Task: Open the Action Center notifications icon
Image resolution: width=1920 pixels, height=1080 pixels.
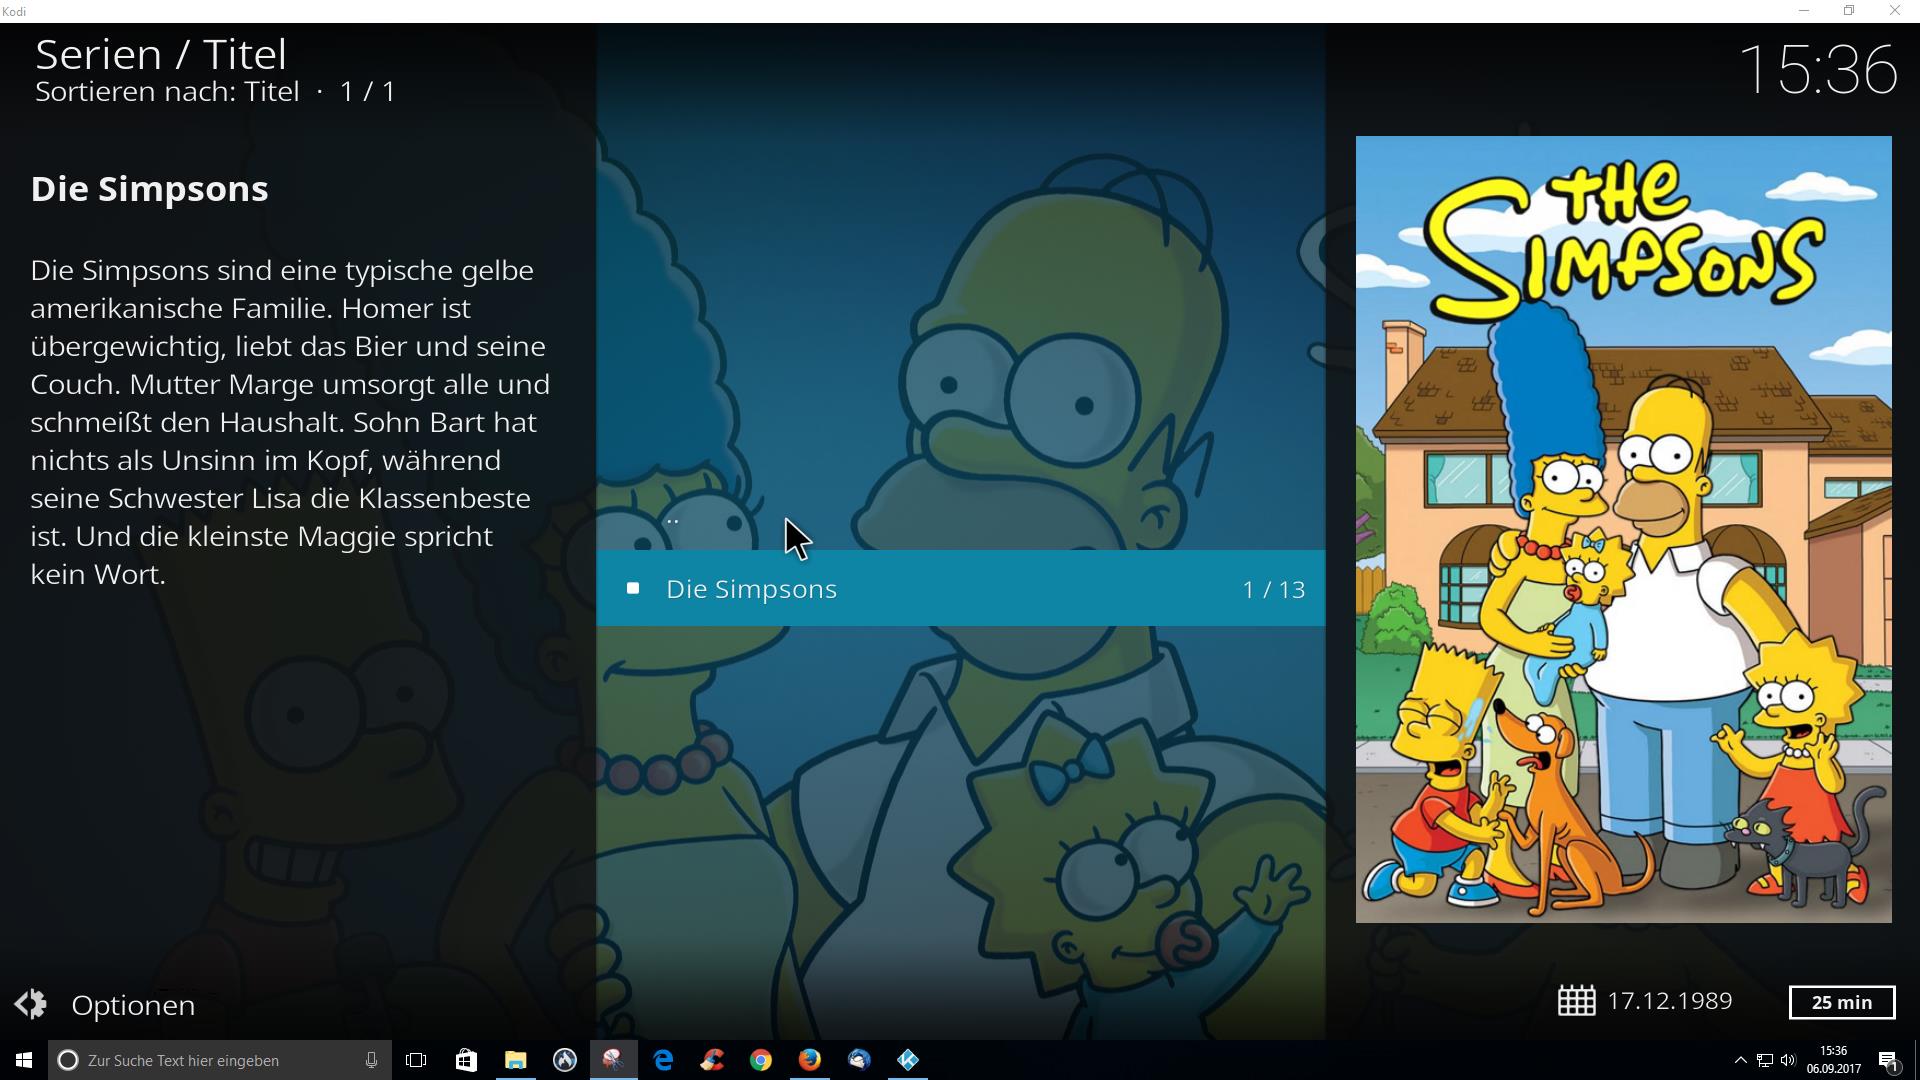Action: point(1888,1060)
